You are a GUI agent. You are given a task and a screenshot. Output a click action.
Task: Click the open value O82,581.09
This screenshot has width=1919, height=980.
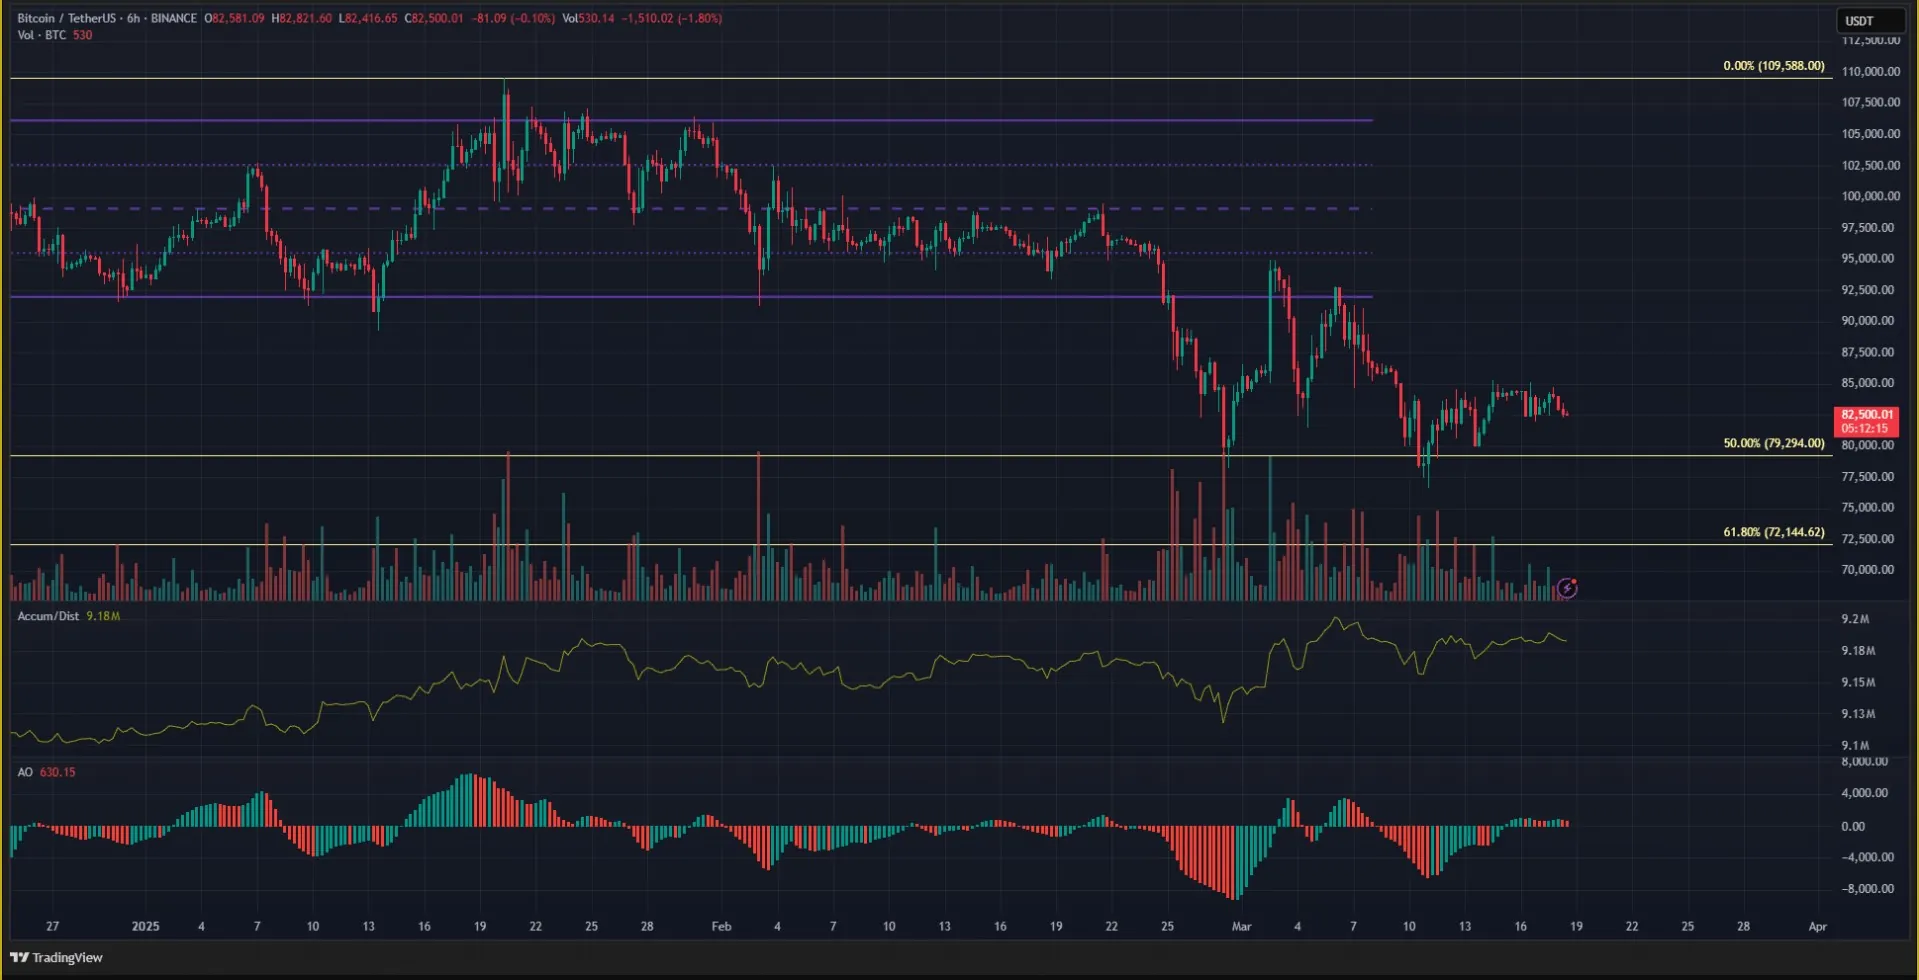234,18
